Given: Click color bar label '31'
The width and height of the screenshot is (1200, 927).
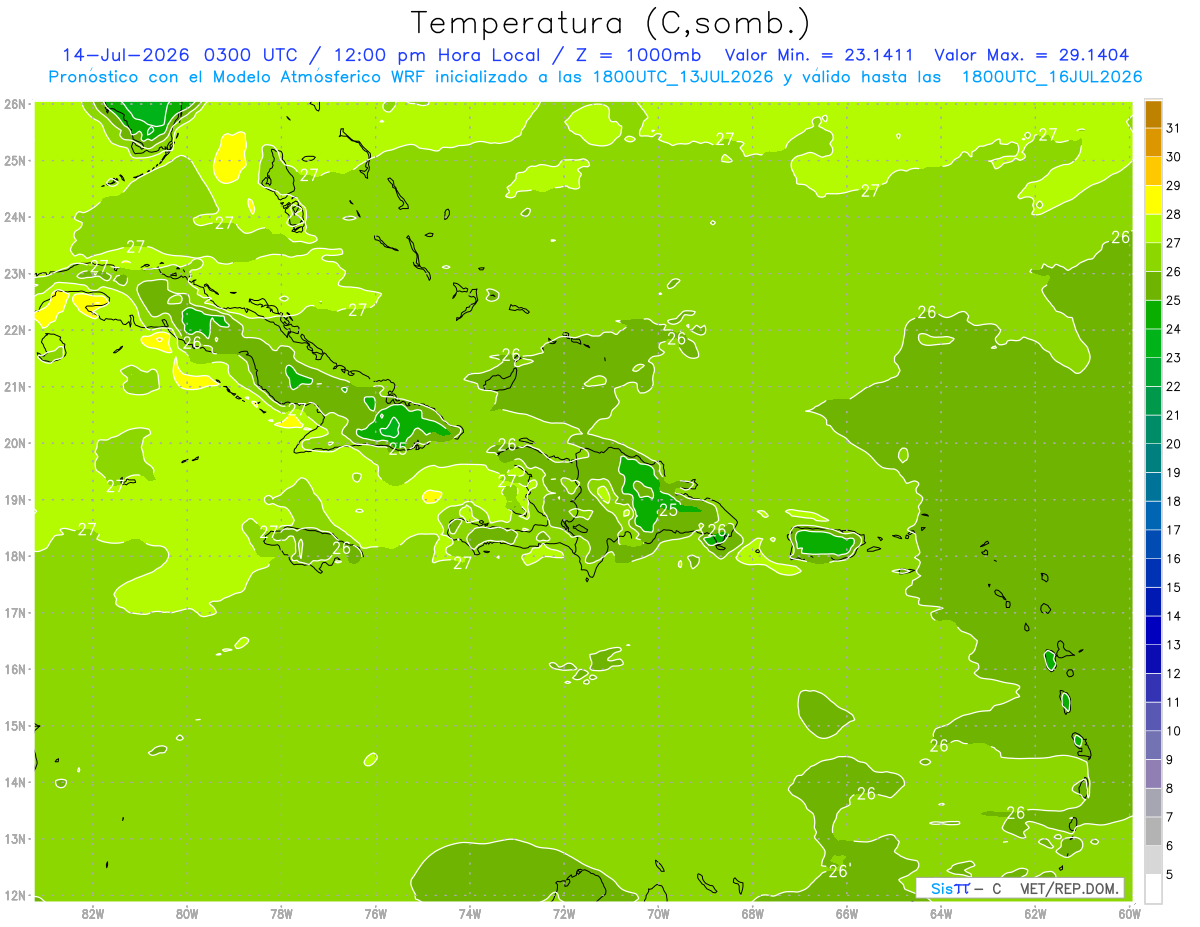Looking at the screenshot, I should (x=1173, y=128).
